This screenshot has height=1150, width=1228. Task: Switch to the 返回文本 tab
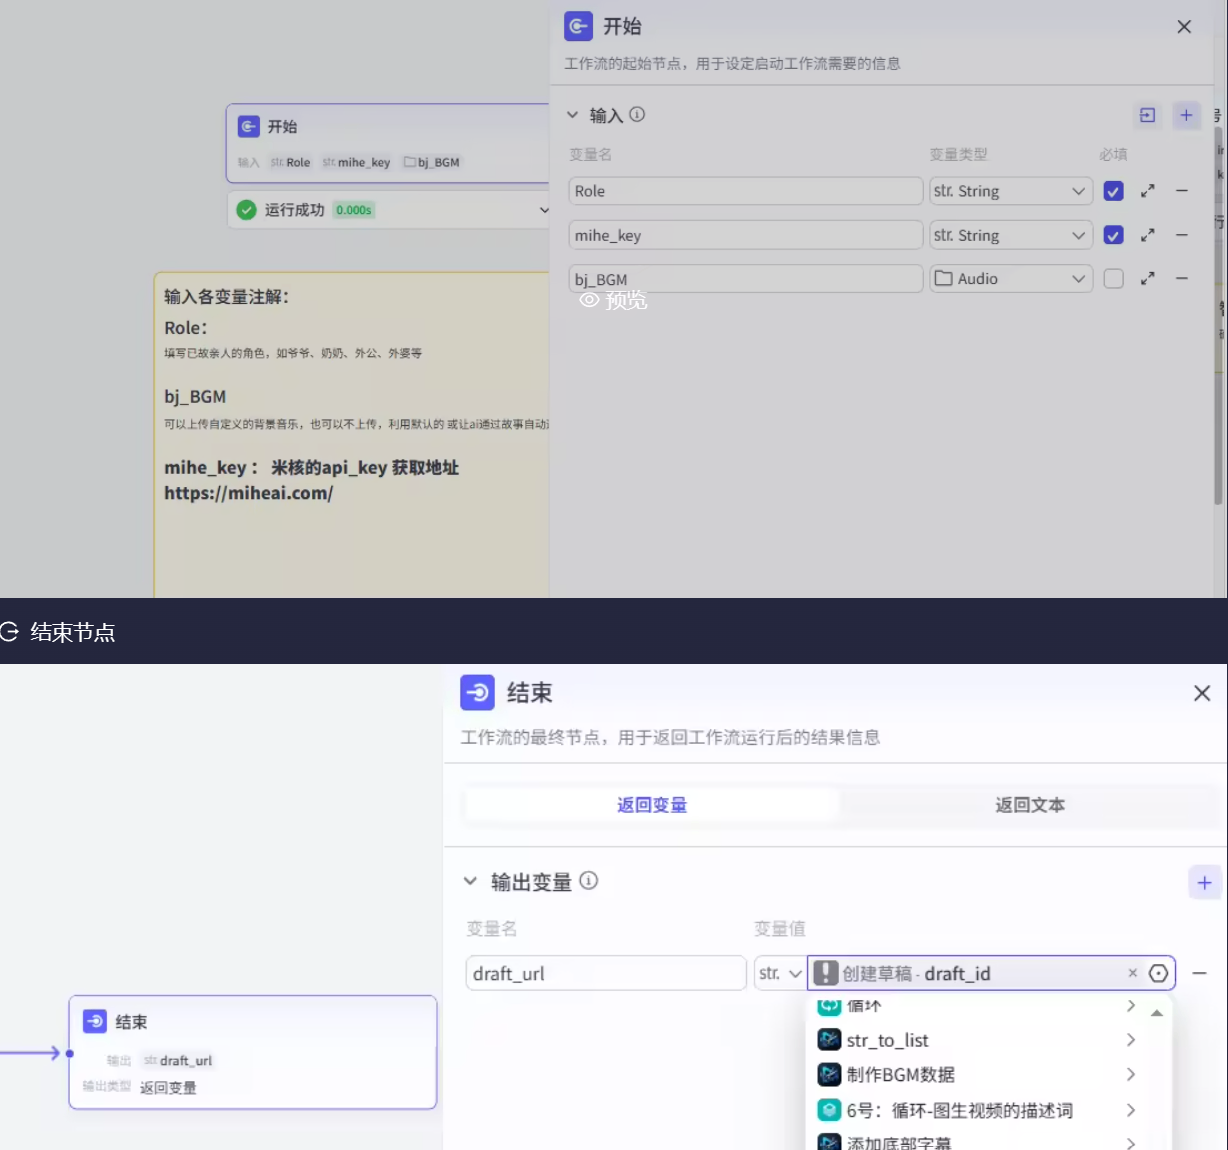click(1029, 805)
